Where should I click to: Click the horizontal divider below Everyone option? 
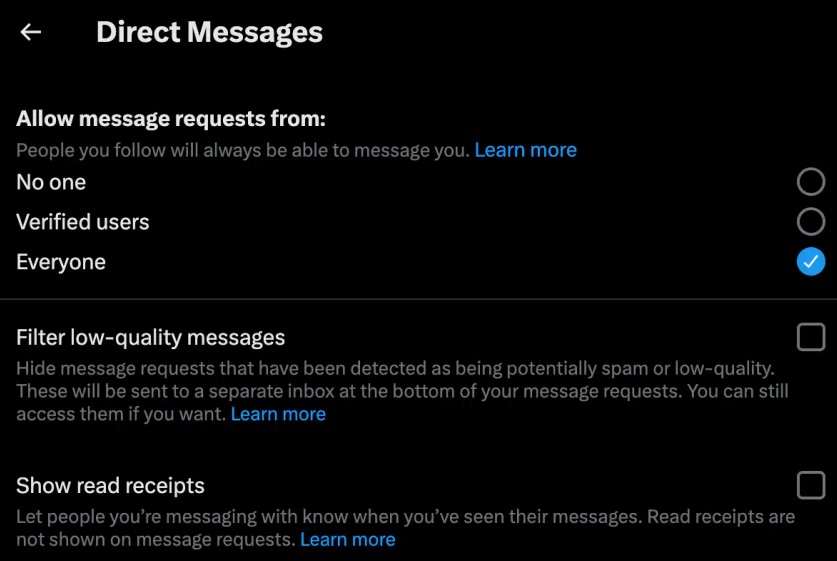pyautogui.click(x=418, y=299)
